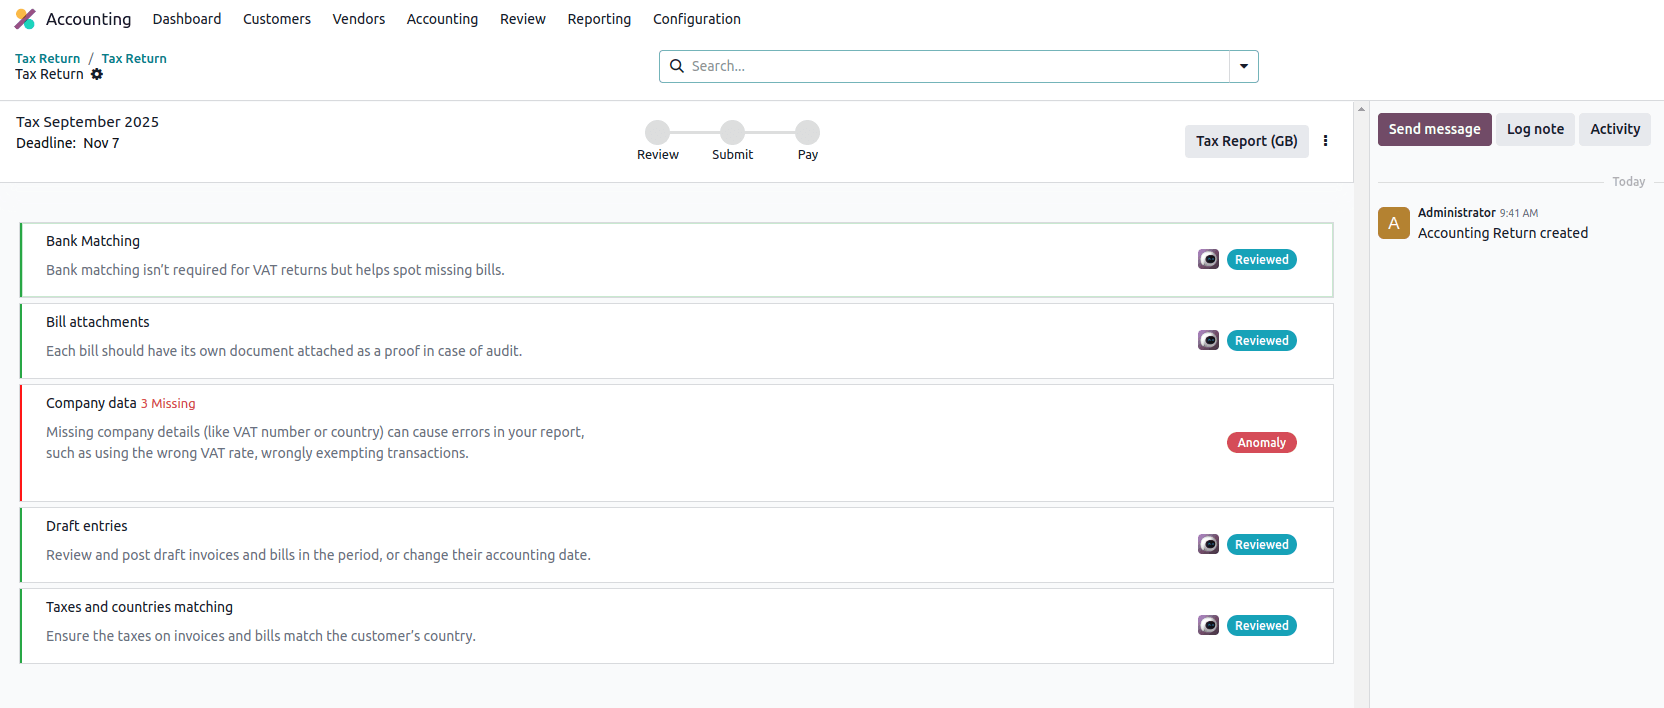Click the Administrator avatar in chatter
The height and width of the screenshot is (708, 1664).
pyautogui.click(x=1394, y=223)
